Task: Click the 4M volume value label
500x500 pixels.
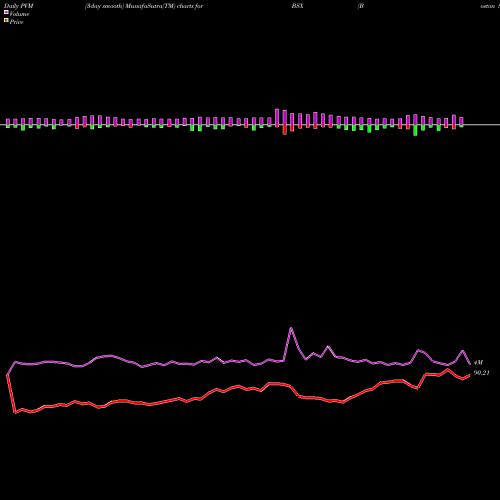Action: (478, 362)
